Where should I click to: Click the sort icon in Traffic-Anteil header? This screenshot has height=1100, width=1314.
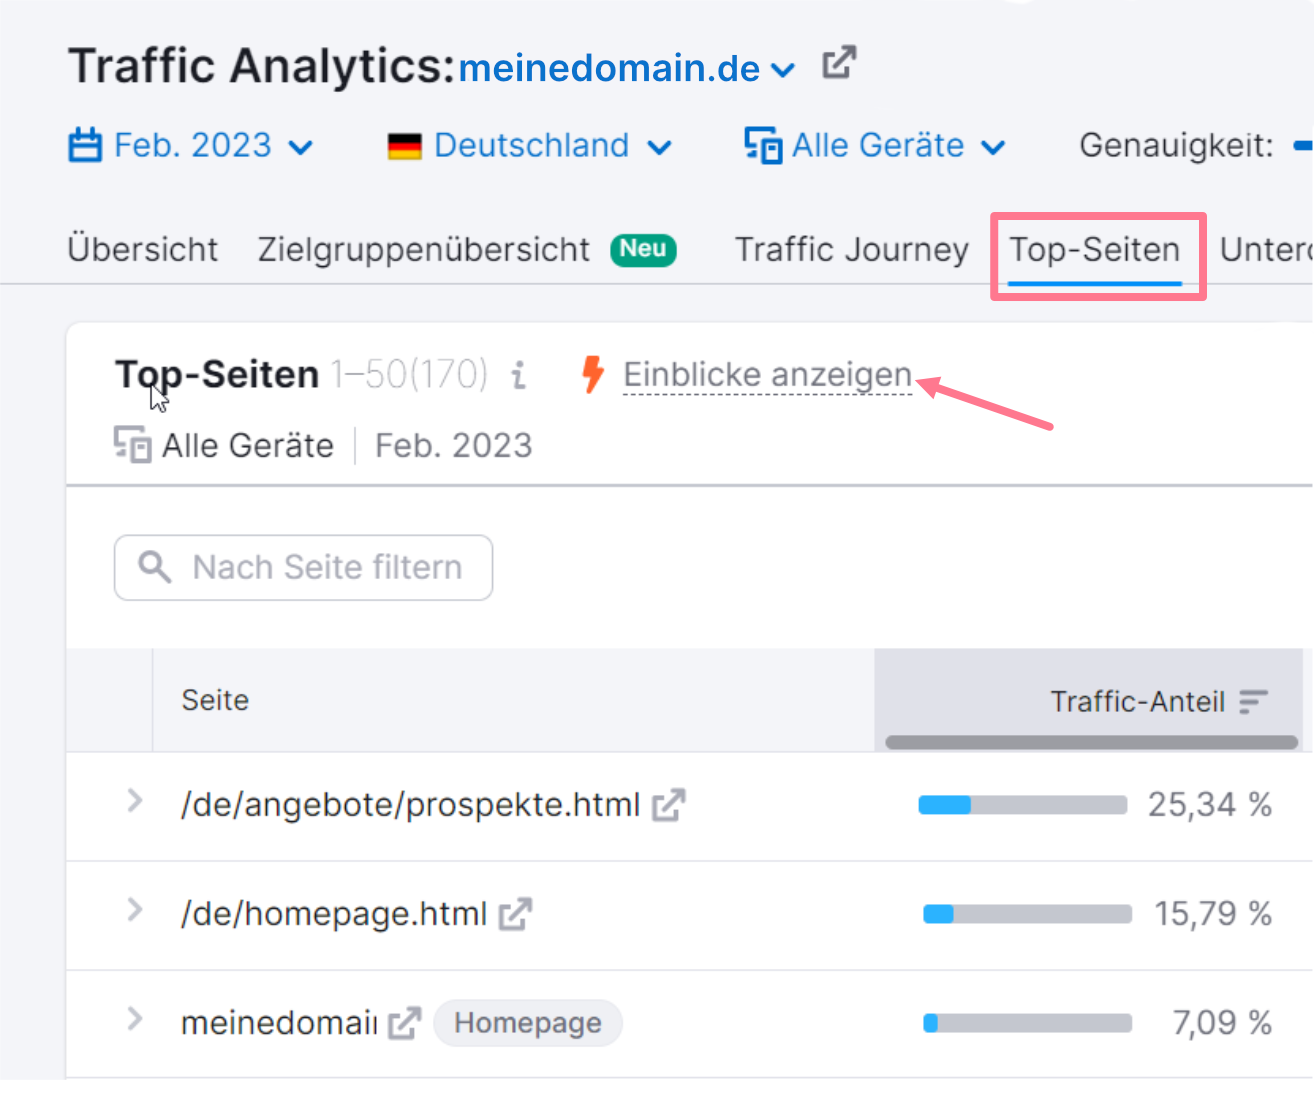(1253, 702)
